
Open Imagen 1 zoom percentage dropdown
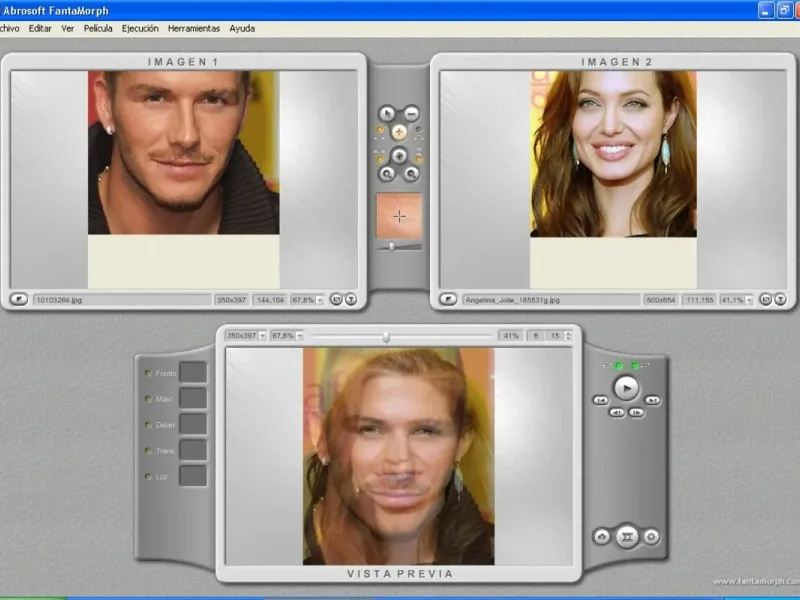pos(320,299)
